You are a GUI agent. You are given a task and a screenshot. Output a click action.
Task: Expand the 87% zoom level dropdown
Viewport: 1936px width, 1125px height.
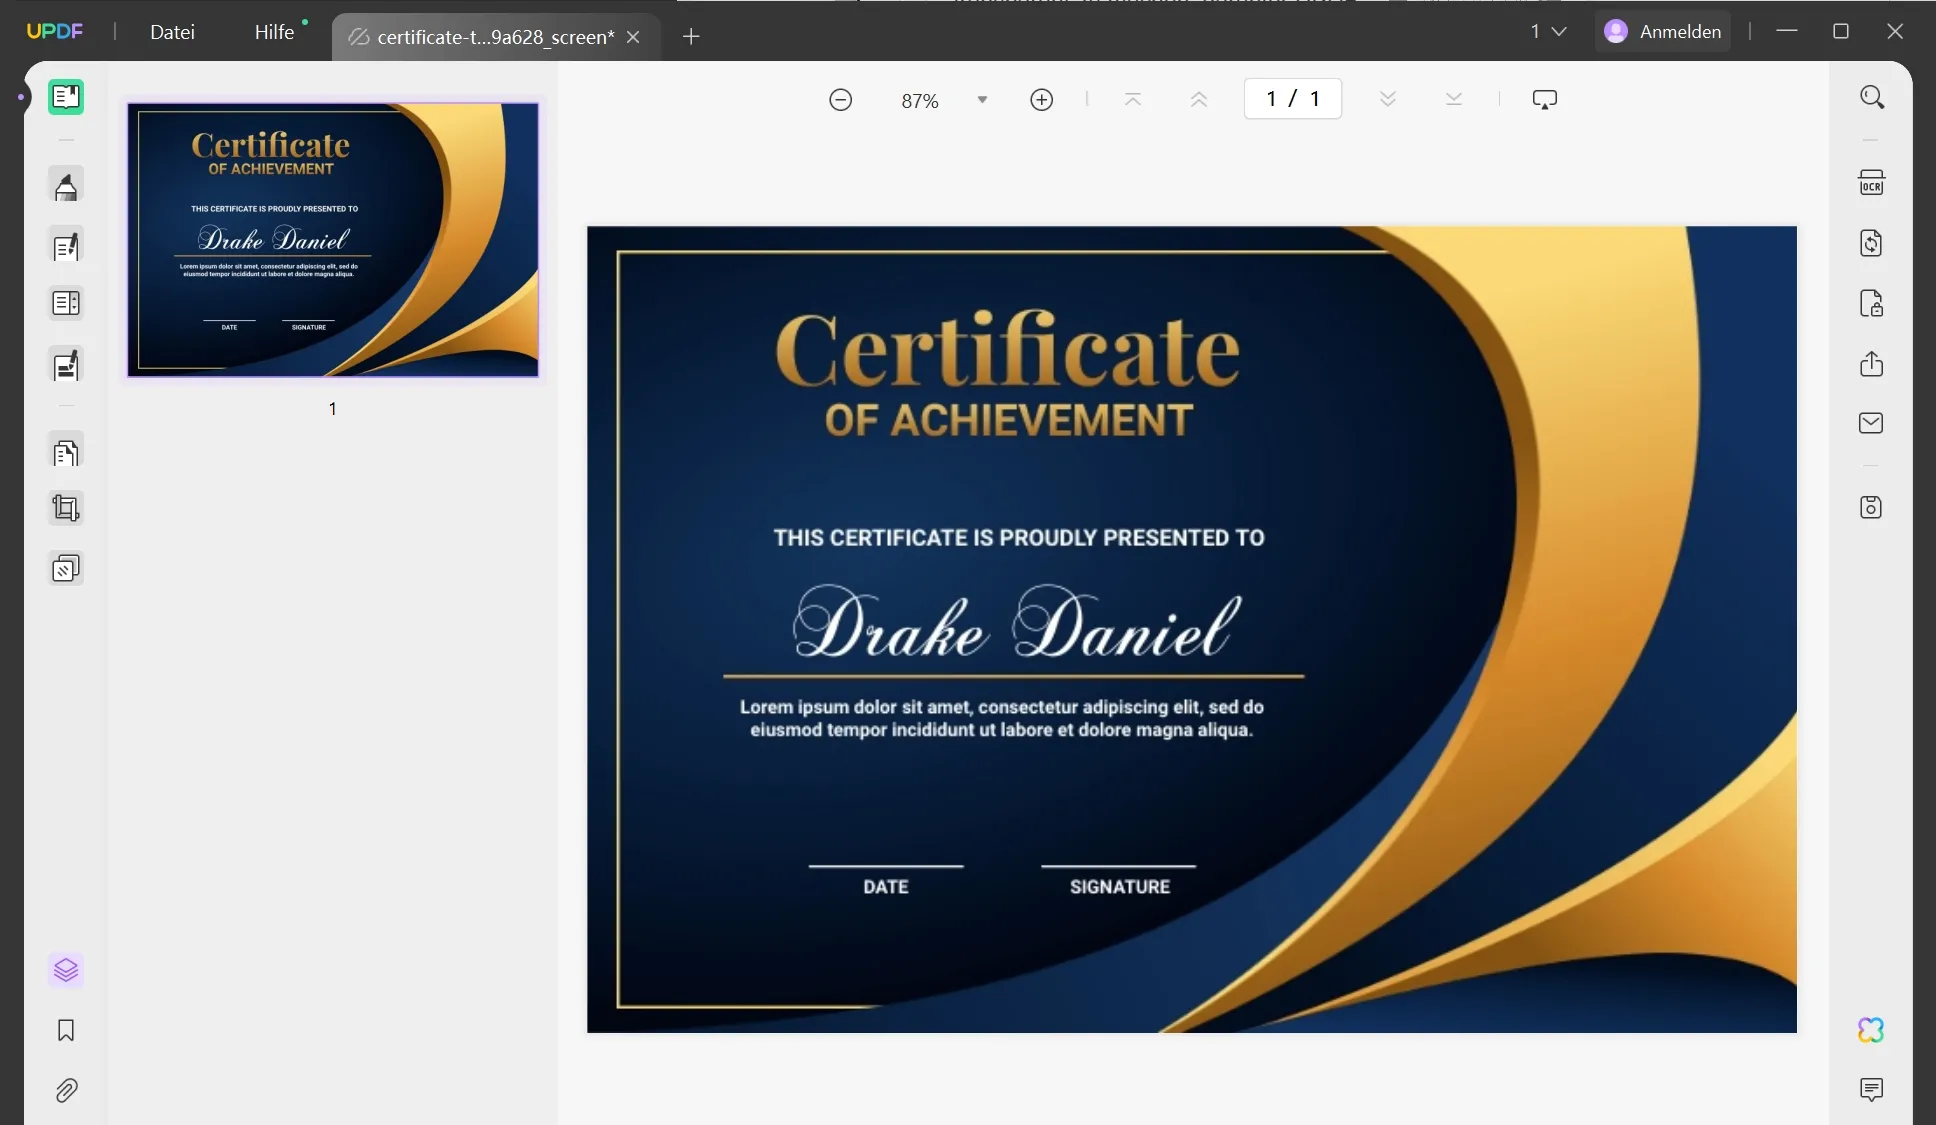982,100
